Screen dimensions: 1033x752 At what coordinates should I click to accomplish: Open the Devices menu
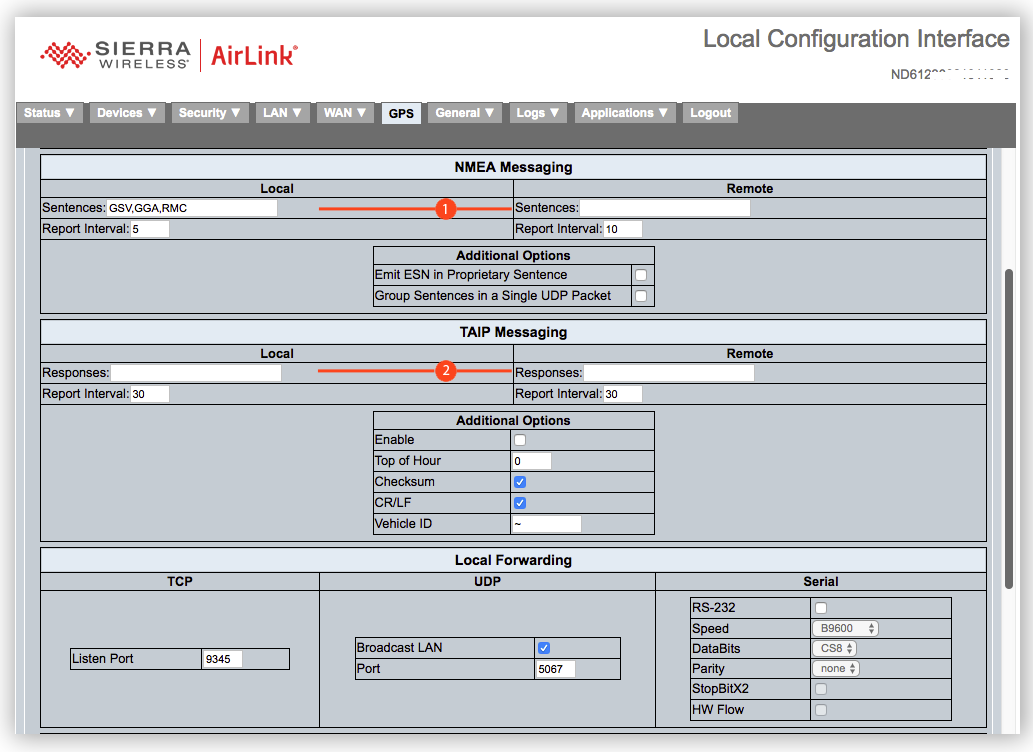tap(126, 113)
